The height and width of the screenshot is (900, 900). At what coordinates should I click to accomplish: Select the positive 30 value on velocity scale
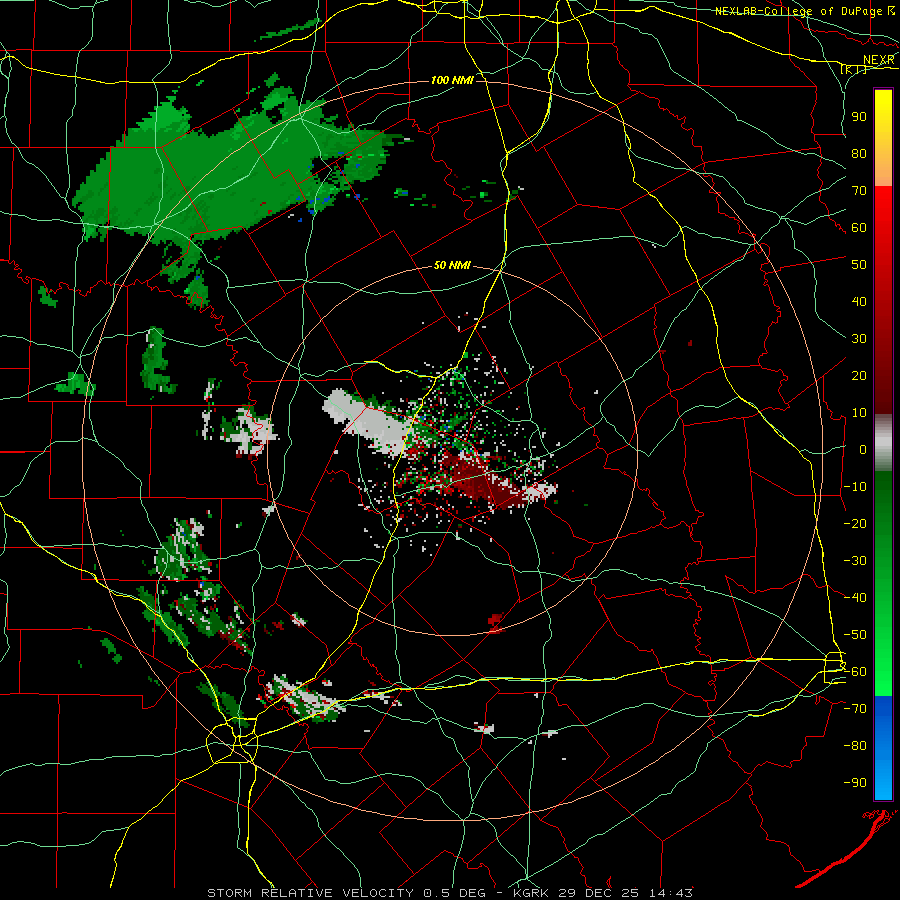(859, 339)
